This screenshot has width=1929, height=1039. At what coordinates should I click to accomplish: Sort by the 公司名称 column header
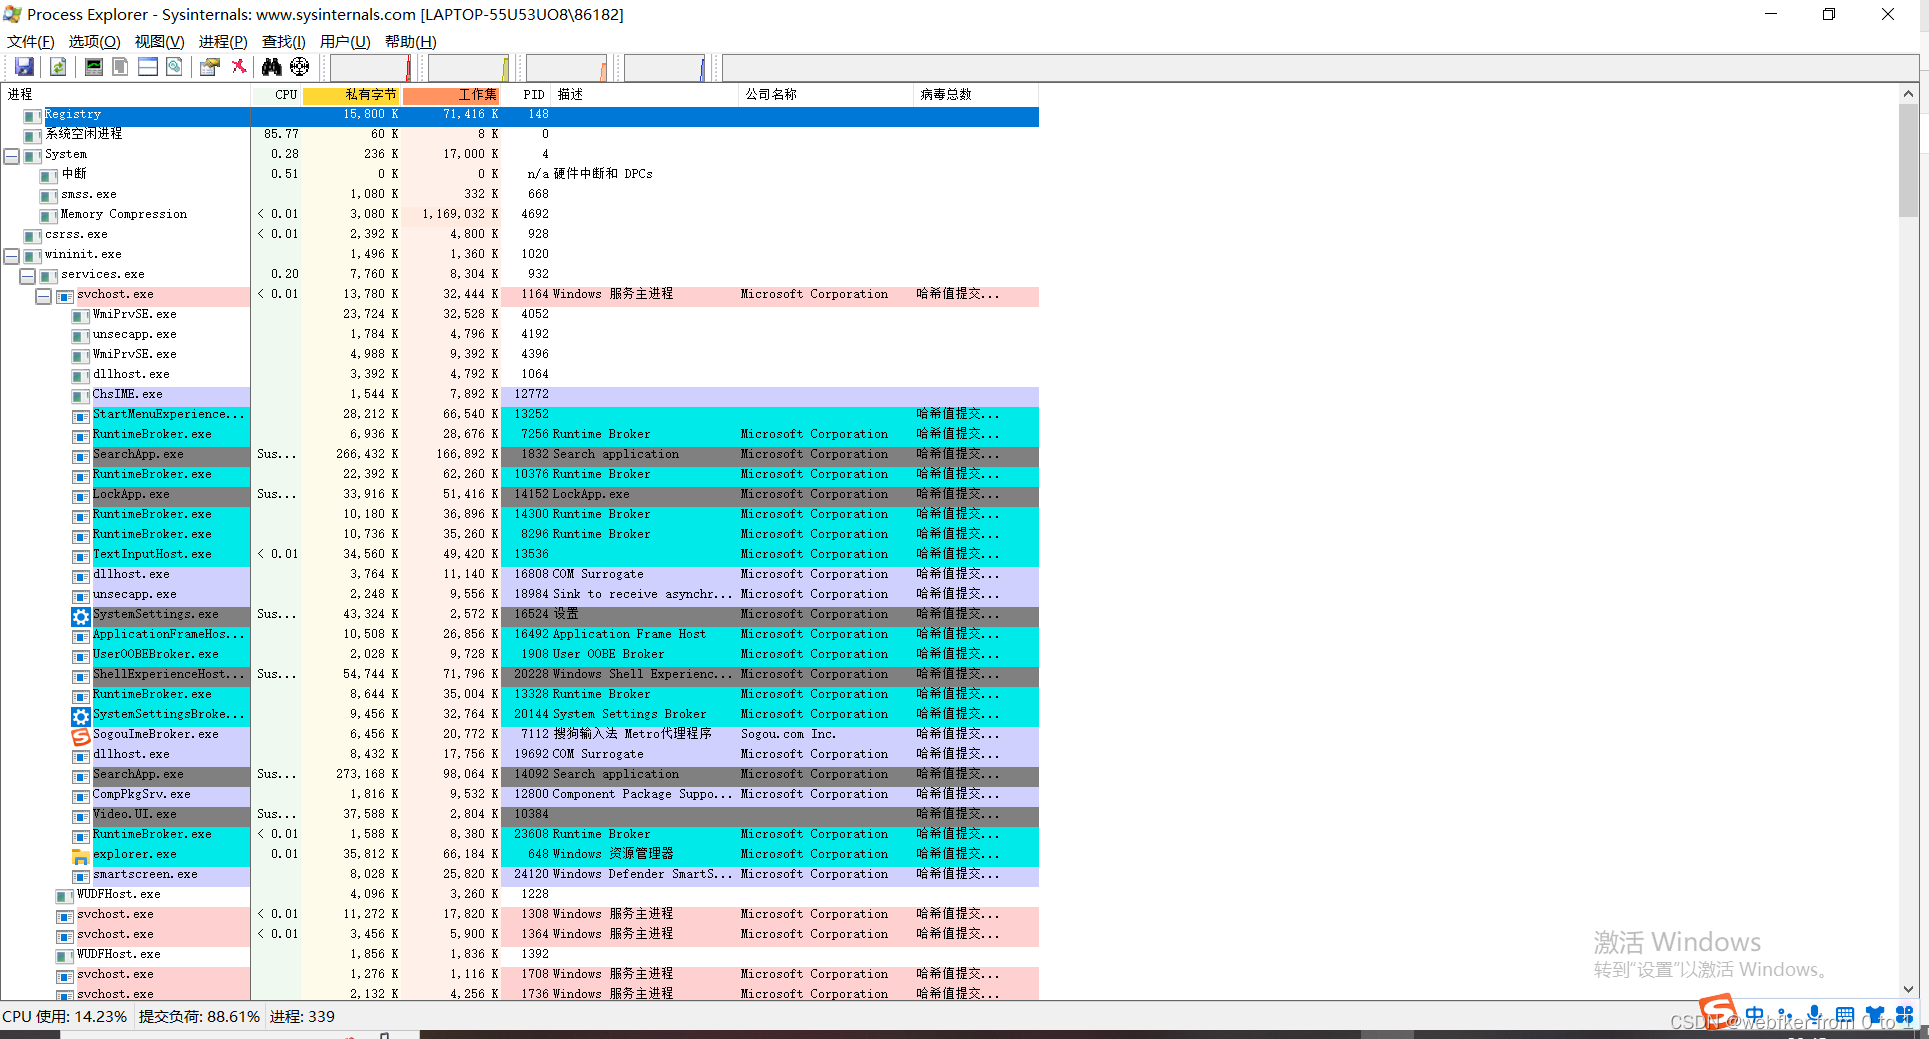(x=827, y=95)
